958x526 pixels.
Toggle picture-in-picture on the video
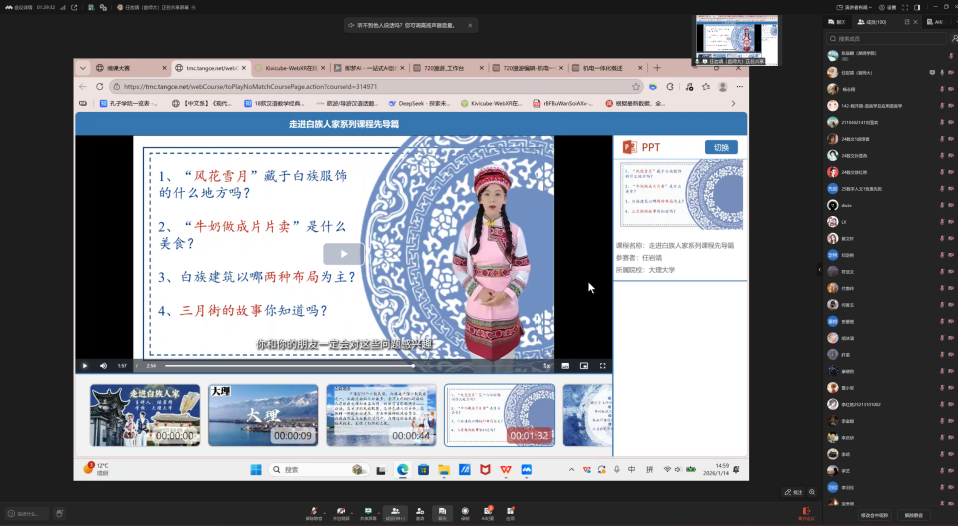[x=584, y=366]
